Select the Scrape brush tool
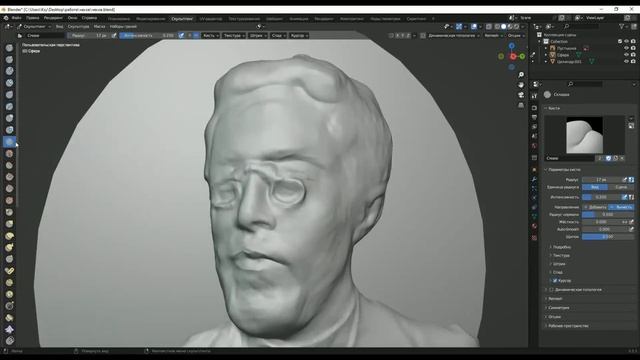640x360 pixels. point(9,189)
